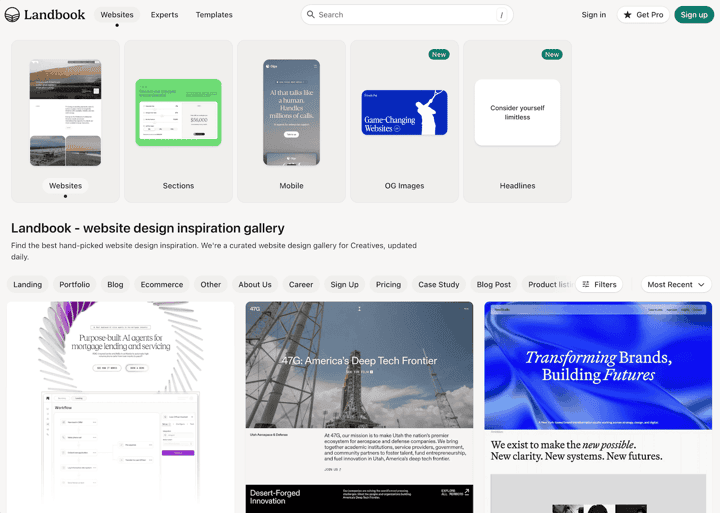720x513 pixels.
Task: Open the Filters panel button
Action: pyautogui.click(x=599, y=284)
